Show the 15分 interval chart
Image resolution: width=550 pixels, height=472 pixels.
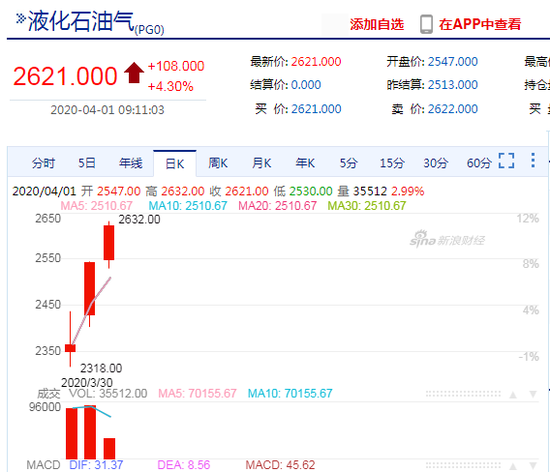click(x=392, y=163)
